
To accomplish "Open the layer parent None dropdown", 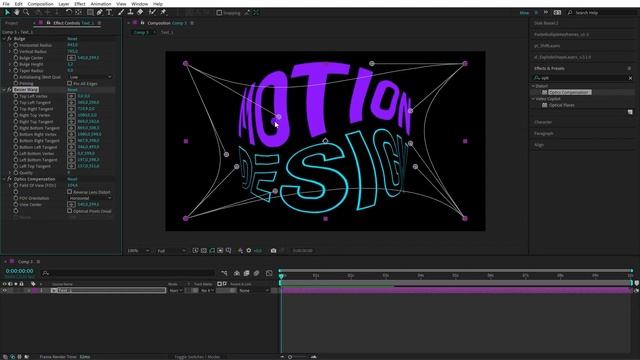I will point(254,291).
